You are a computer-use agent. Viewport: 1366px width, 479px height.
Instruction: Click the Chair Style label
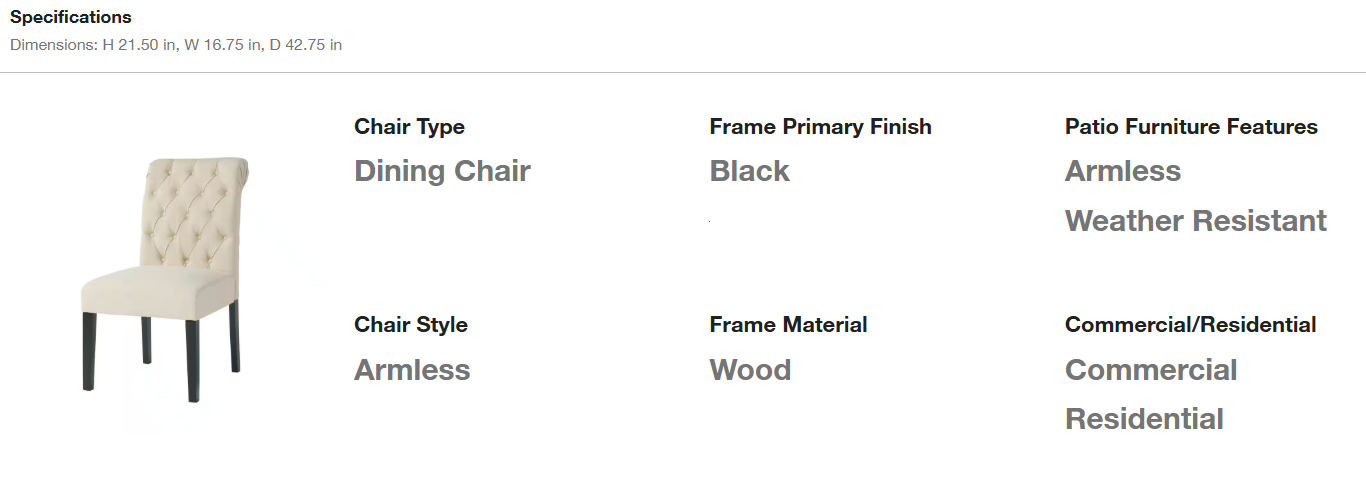(x=410, y=325)
